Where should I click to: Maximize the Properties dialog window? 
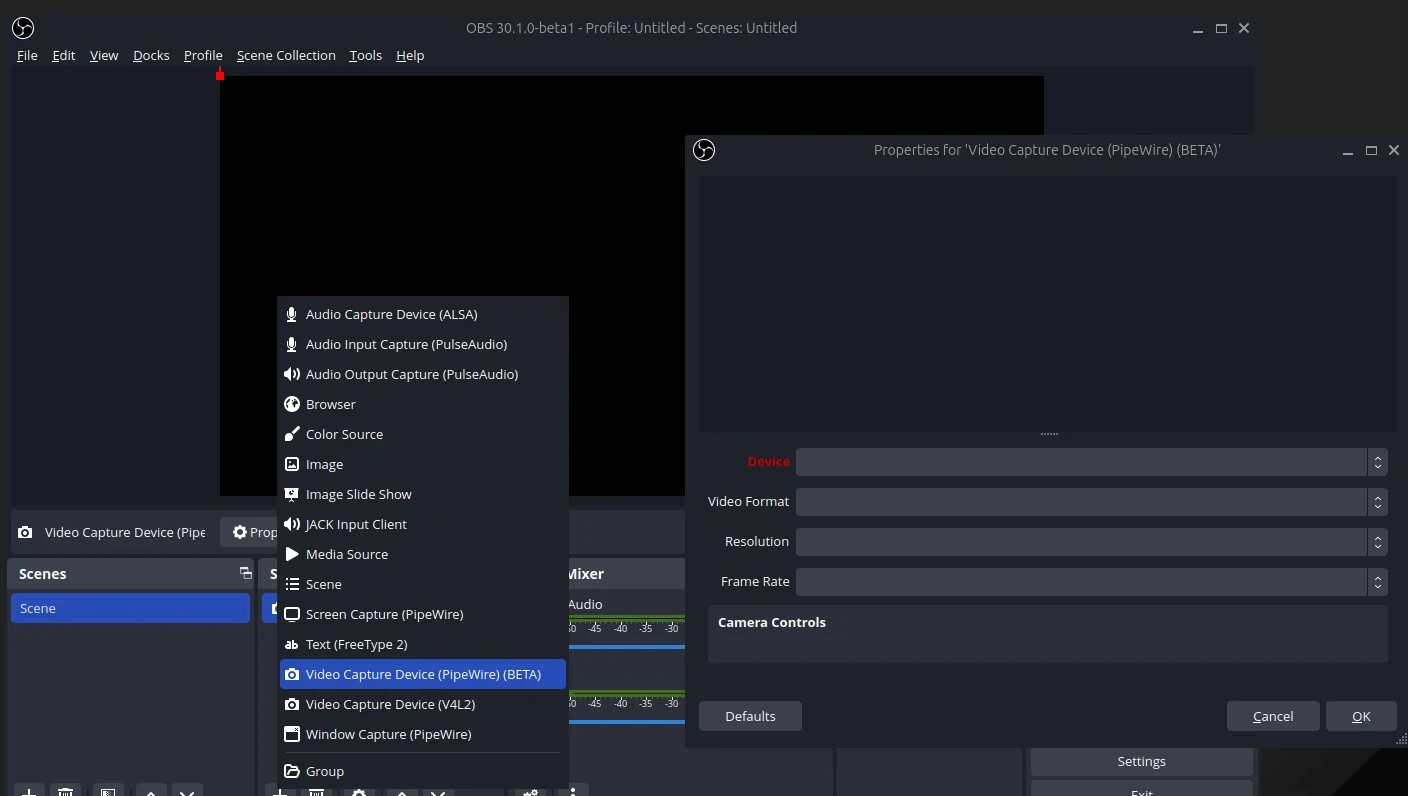[x=1371, y=150]
